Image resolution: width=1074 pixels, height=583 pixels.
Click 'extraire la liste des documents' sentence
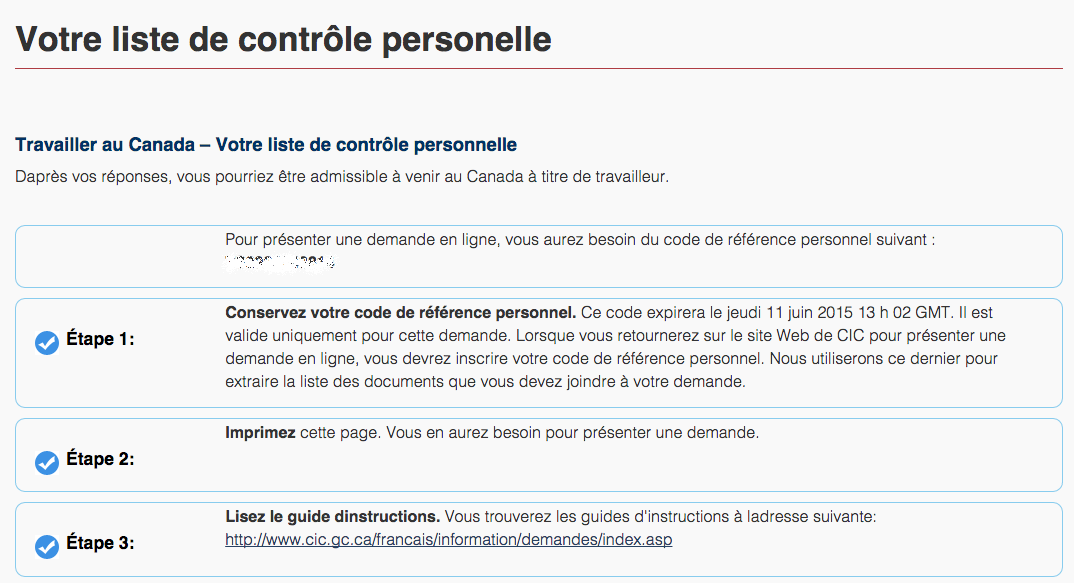[x=485, y=382]
